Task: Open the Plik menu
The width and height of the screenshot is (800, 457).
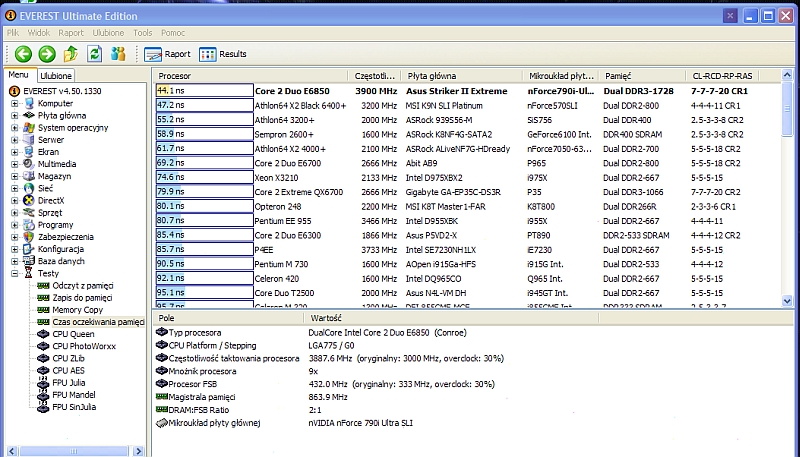Action: (13, 33)
